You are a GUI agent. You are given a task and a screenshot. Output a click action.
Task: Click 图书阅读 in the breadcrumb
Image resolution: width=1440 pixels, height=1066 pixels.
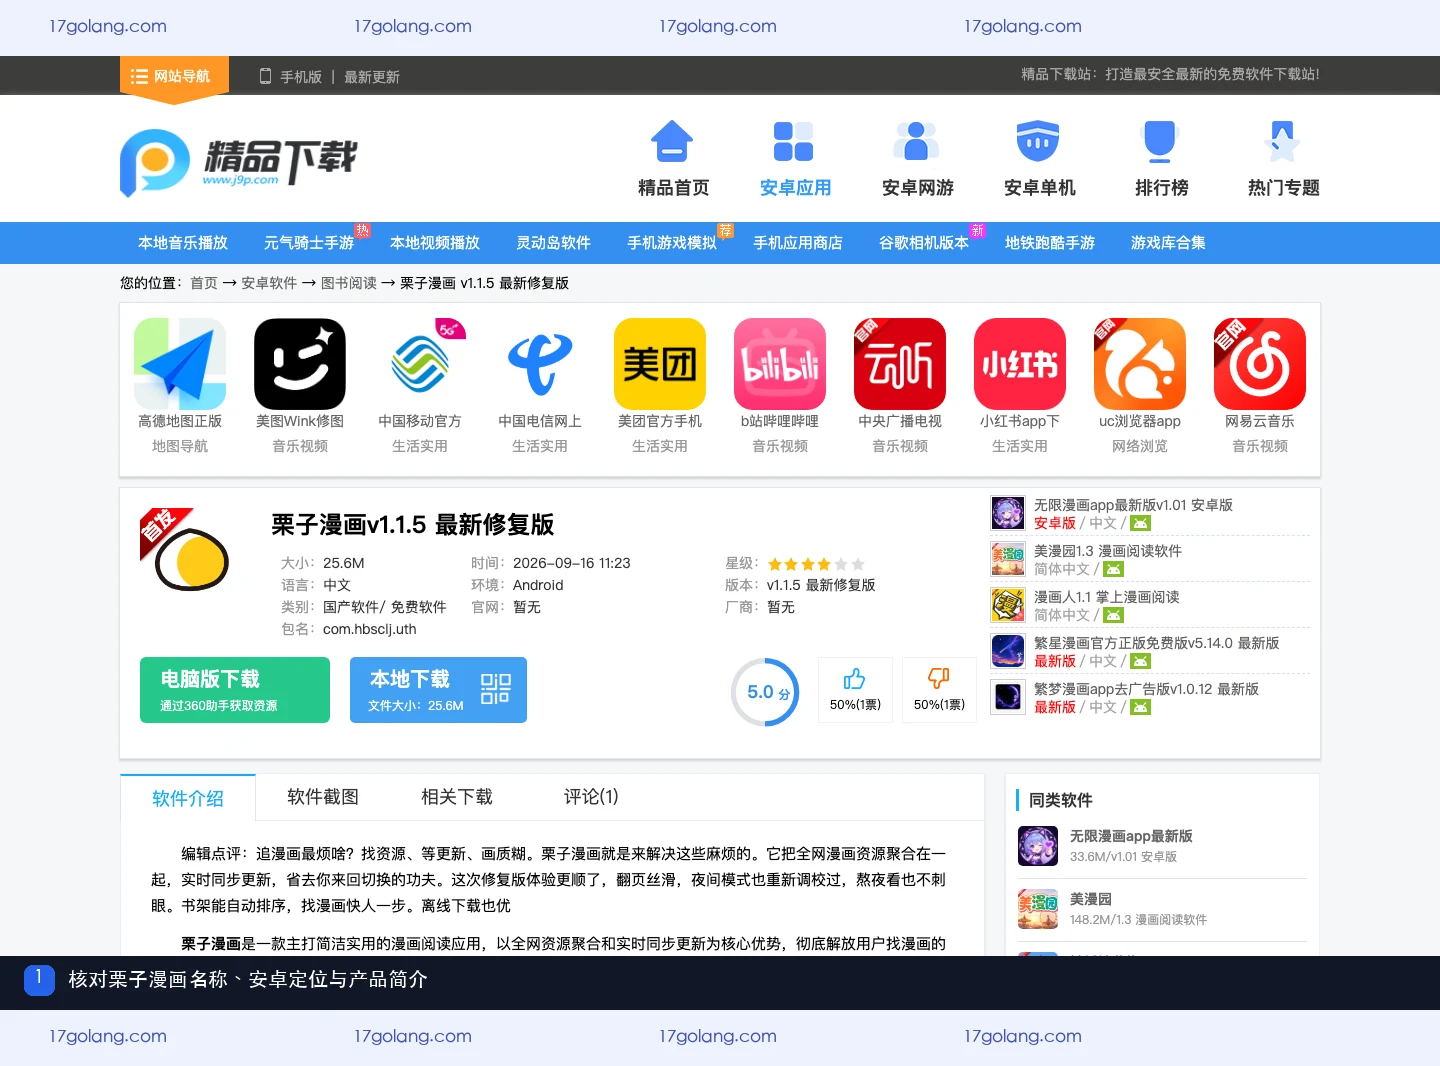pyautogui.click(x=349, y=283)
